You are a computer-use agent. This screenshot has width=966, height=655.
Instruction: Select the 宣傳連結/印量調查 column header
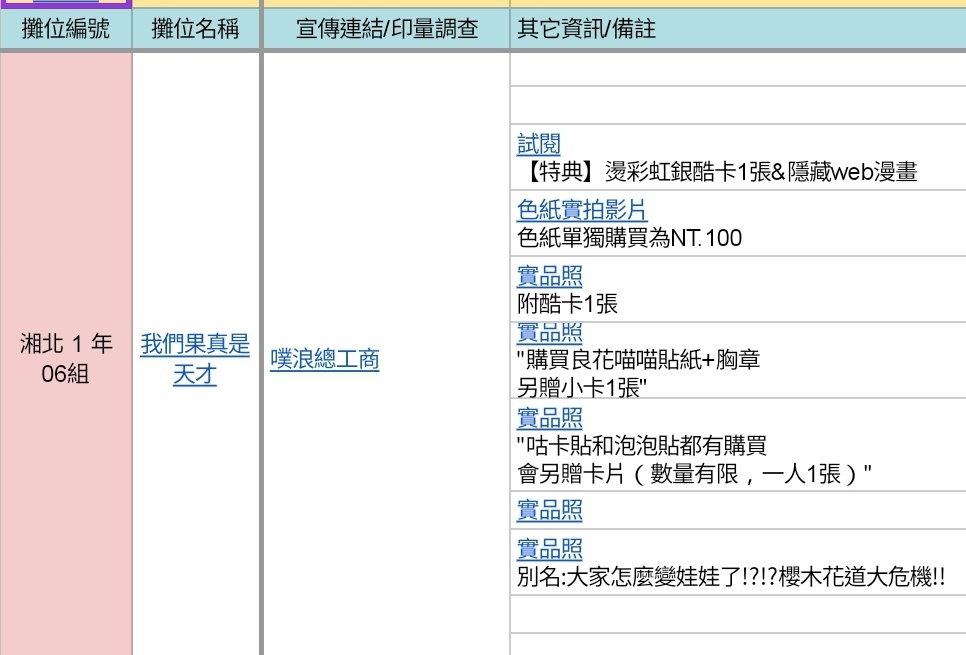pos(387,28)
